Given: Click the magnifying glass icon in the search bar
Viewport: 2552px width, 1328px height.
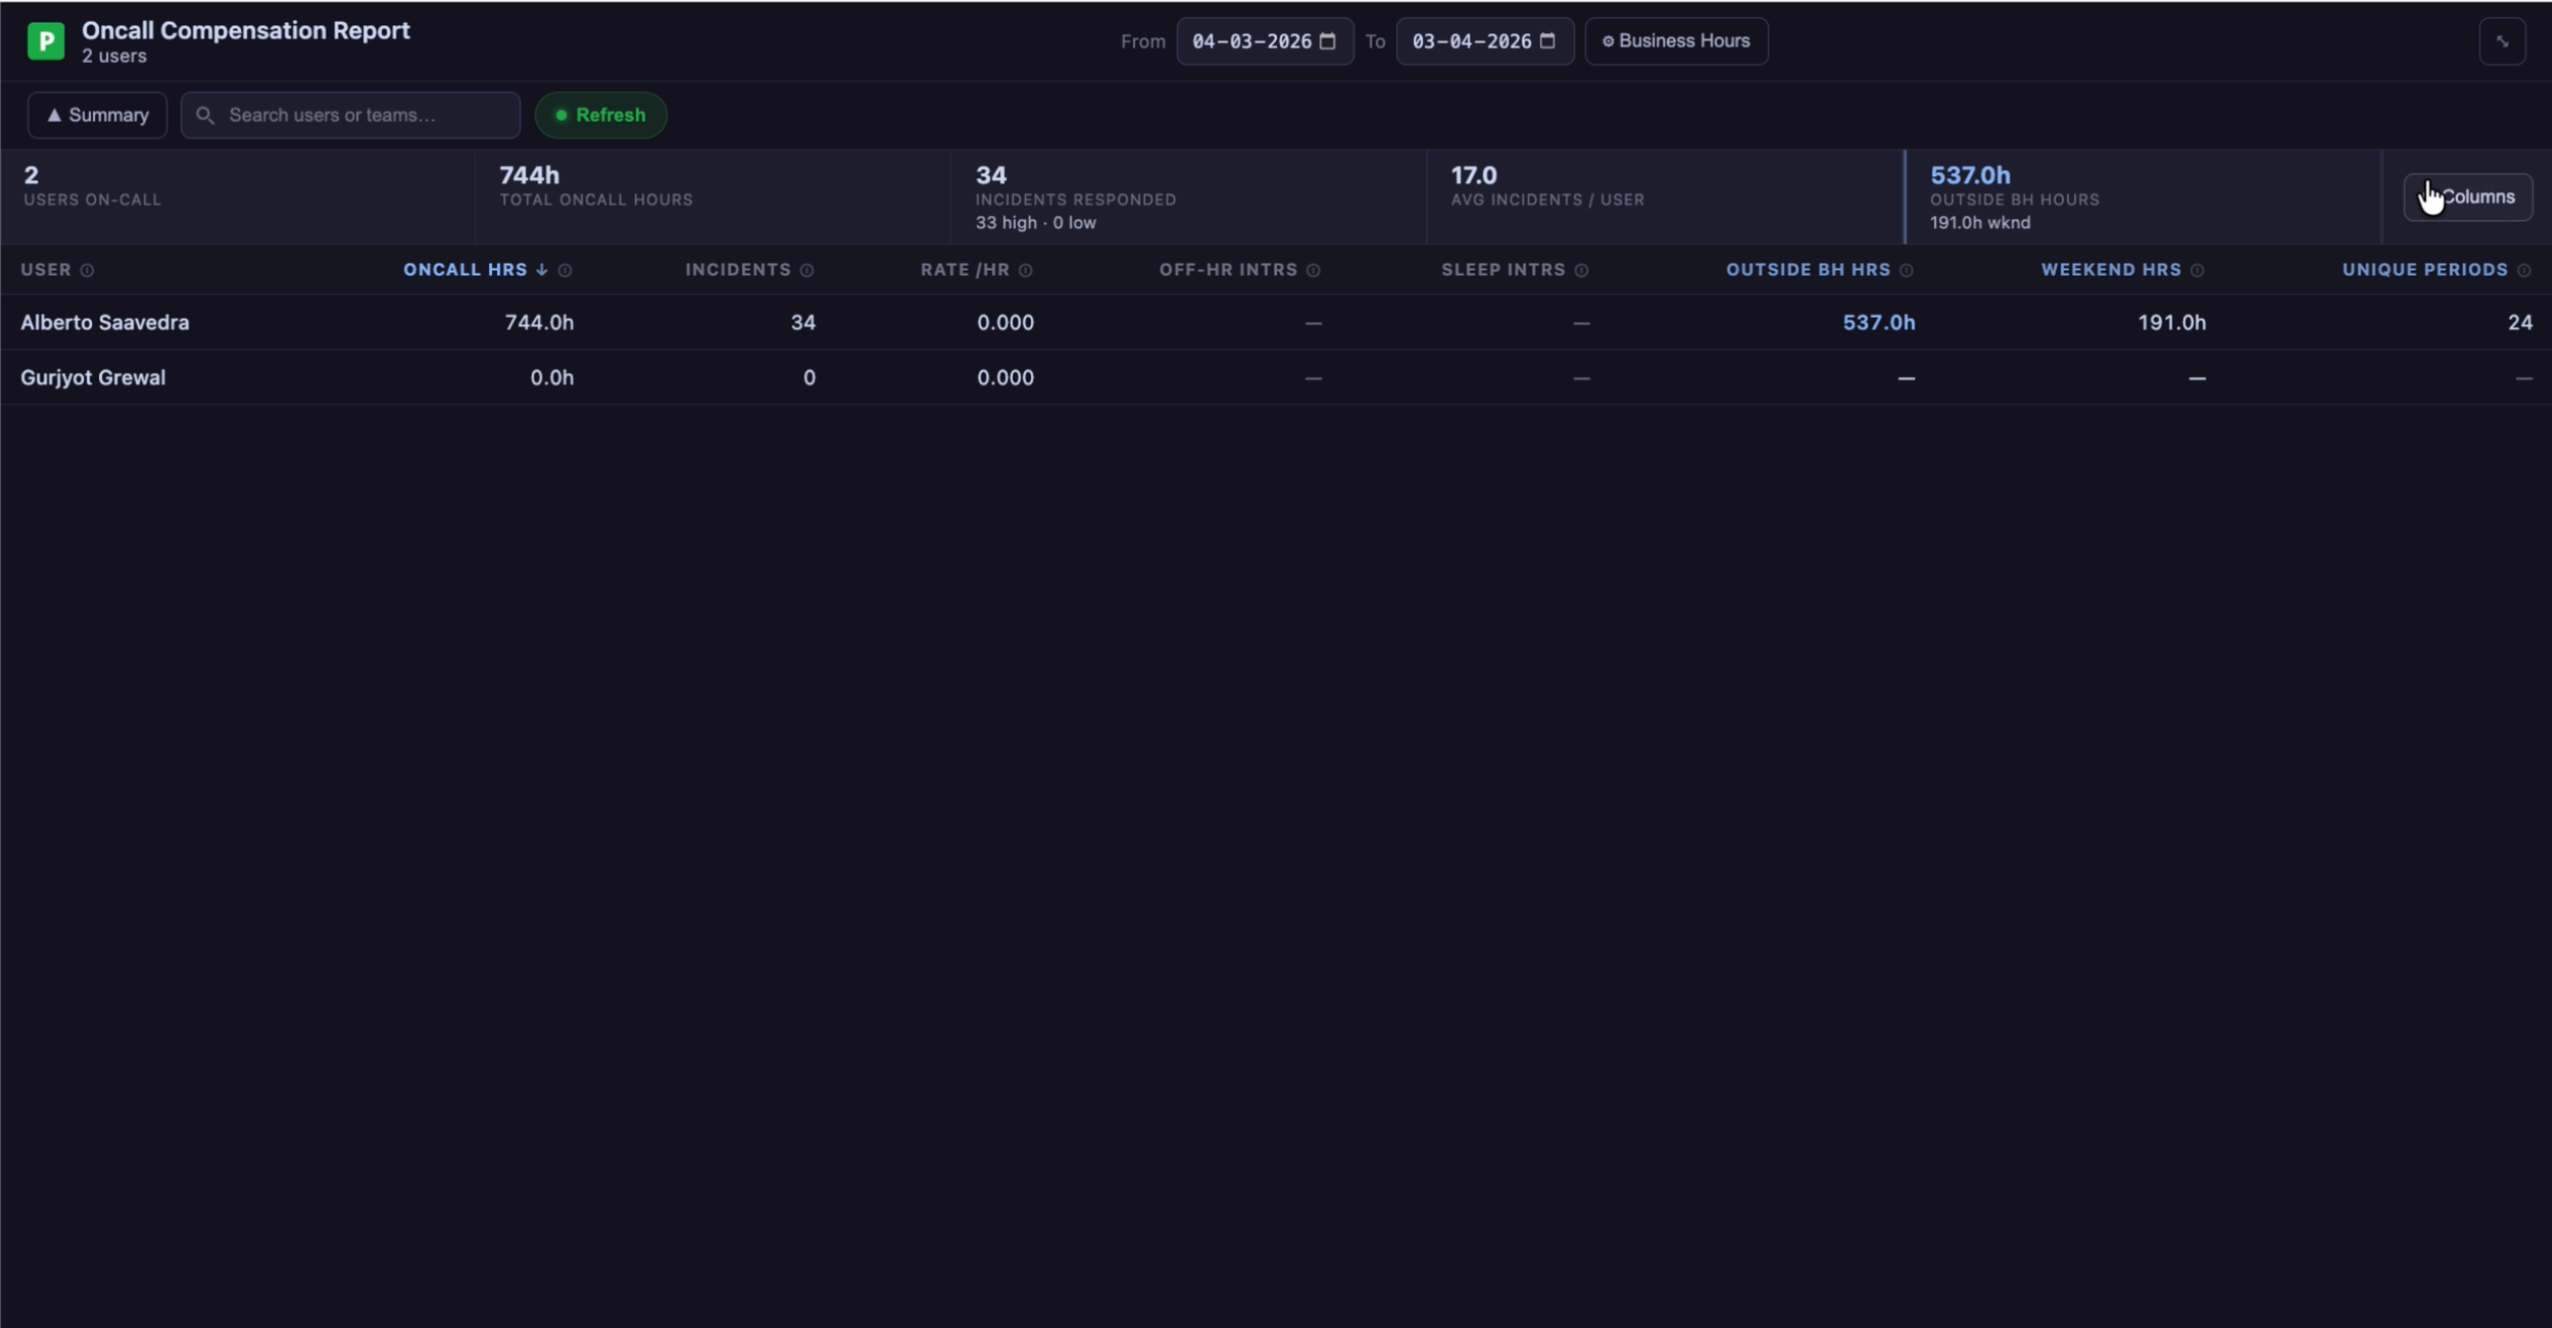Looking at the screenshot, I should pyautogui.click(x=206, y=115).
